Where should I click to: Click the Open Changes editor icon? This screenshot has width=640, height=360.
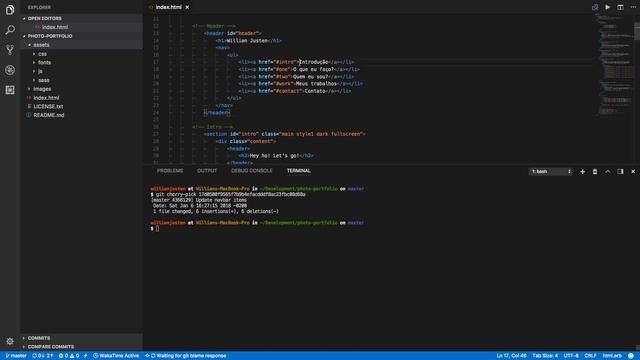(x=595, y=7)
